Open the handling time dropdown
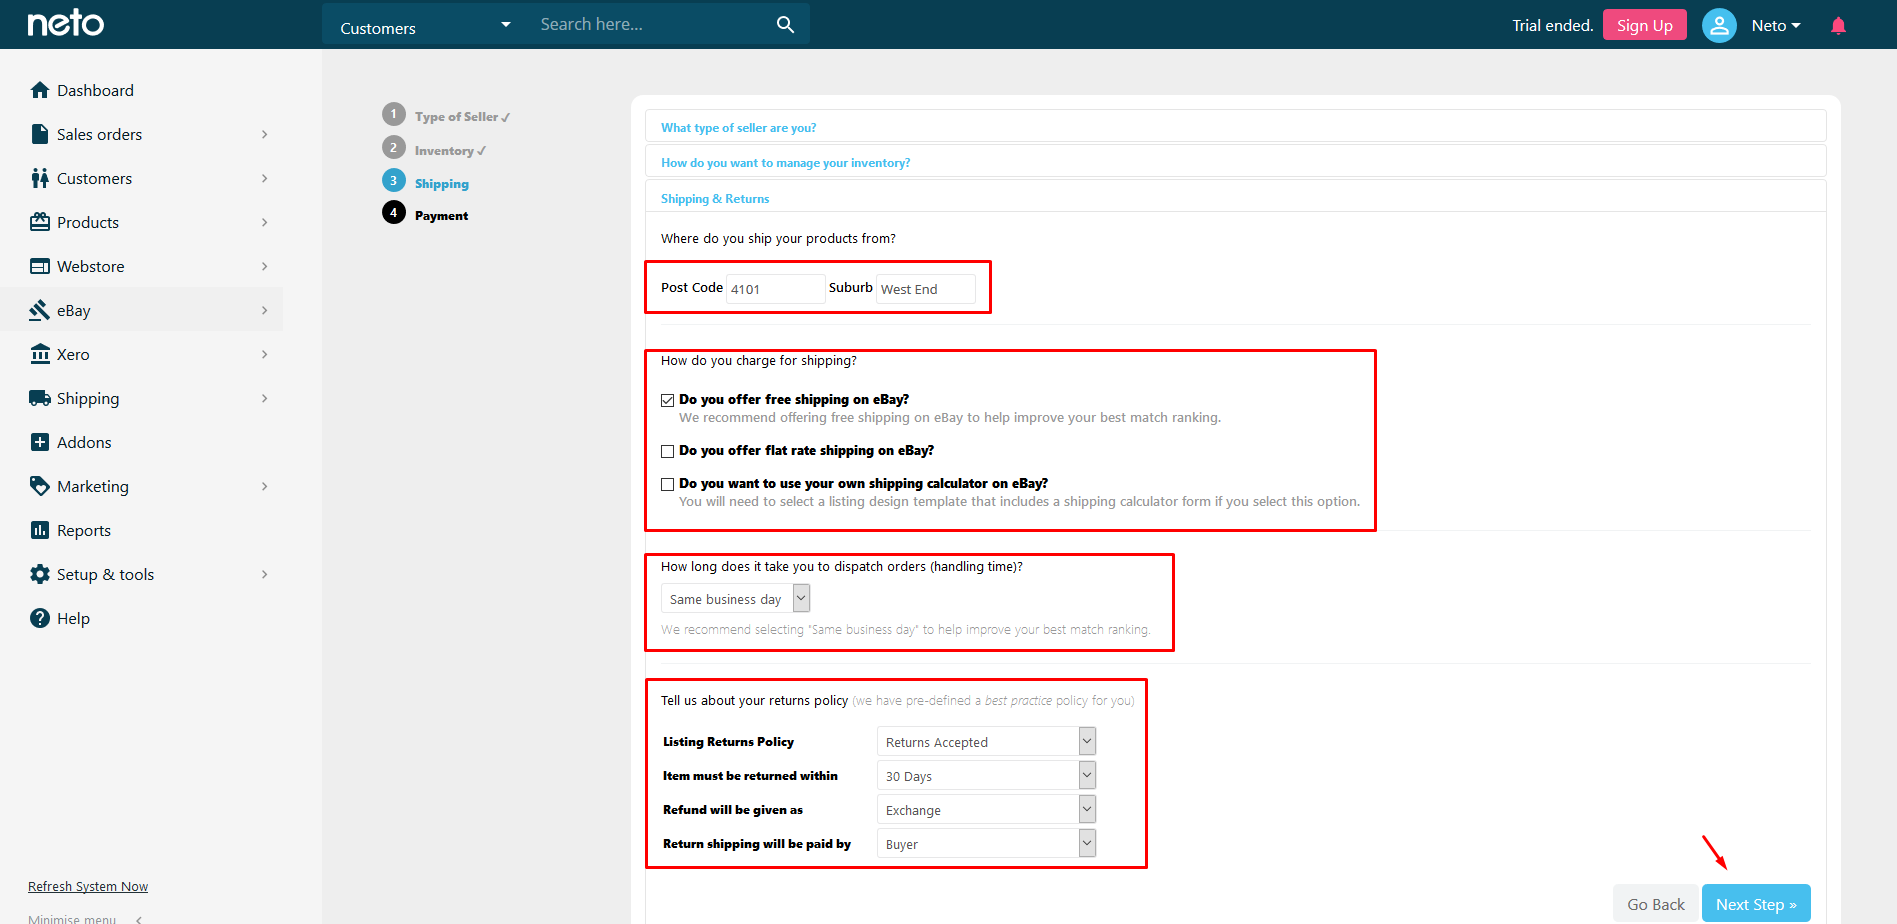The image size is (1897, 924). (x=735, y=598)
